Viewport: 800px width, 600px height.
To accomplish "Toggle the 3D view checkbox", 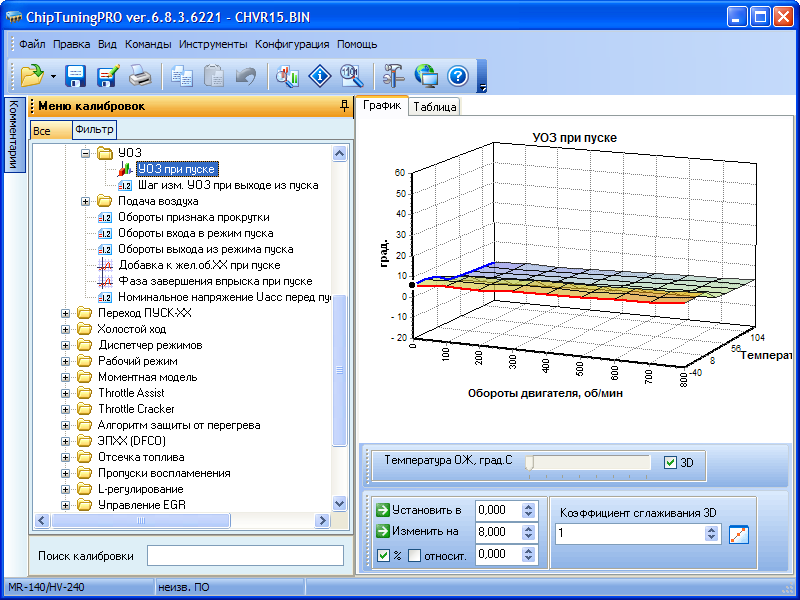I will click(670, 462).
